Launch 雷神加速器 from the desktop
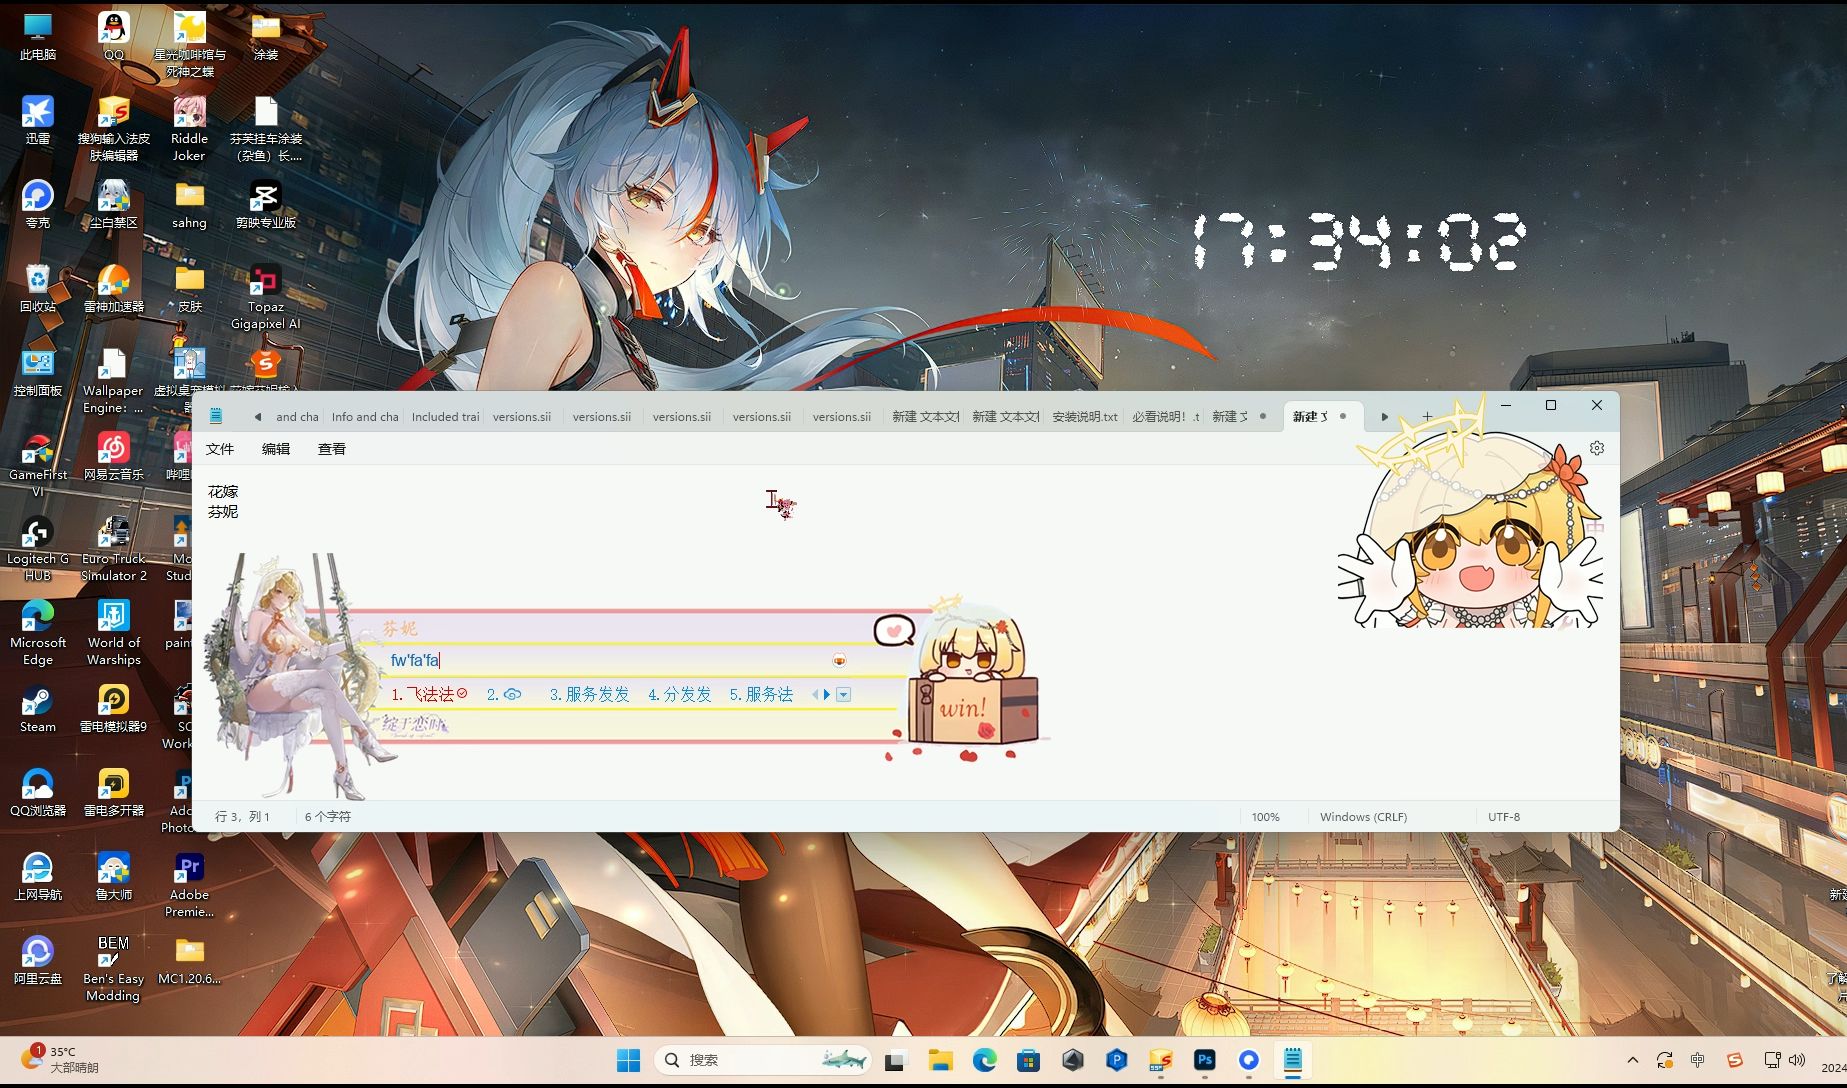 click(113, 288)
